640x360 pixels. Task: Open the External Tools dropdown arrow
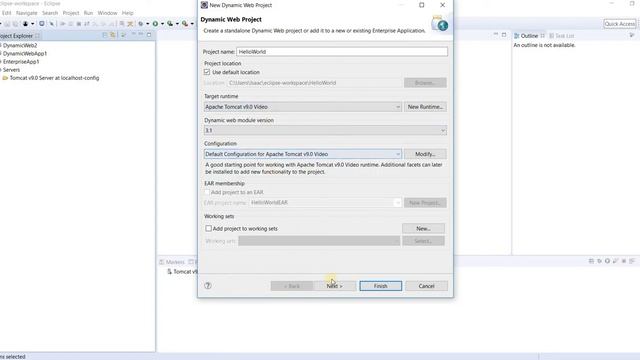click(192, 24)
